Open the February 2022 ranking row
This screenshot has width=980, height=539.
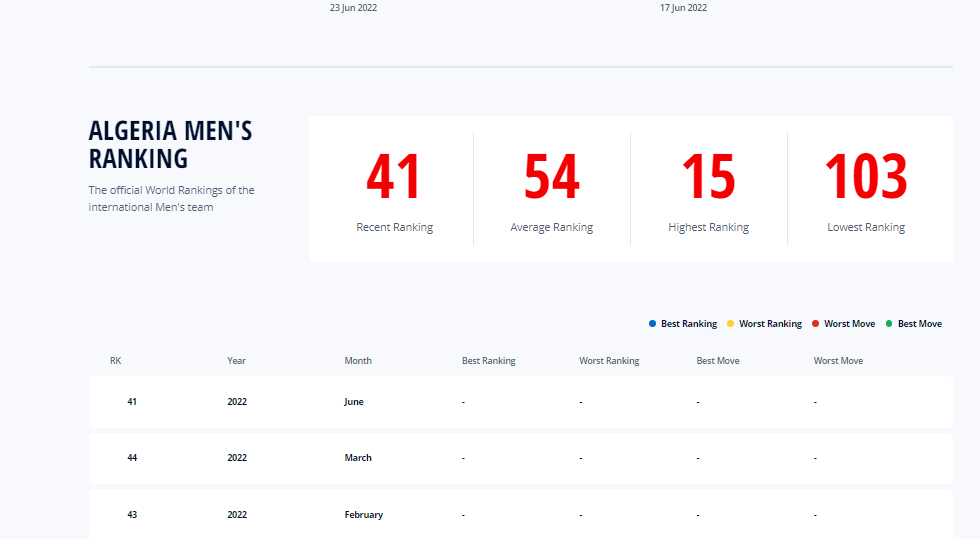(520, 514)
